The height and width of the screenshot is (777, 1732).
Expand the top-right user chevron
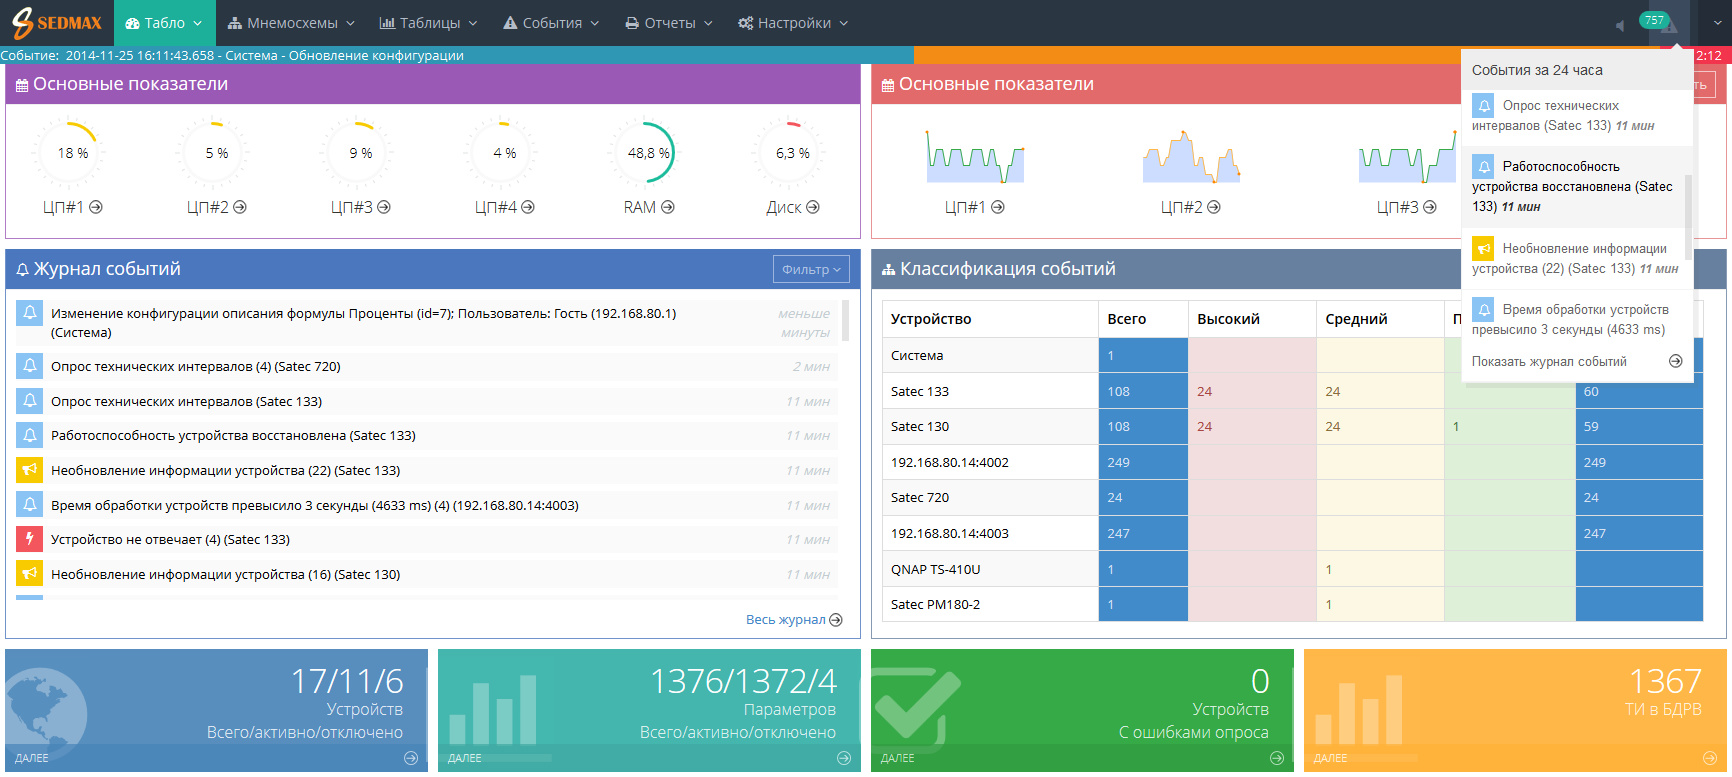coord(1711,23)
